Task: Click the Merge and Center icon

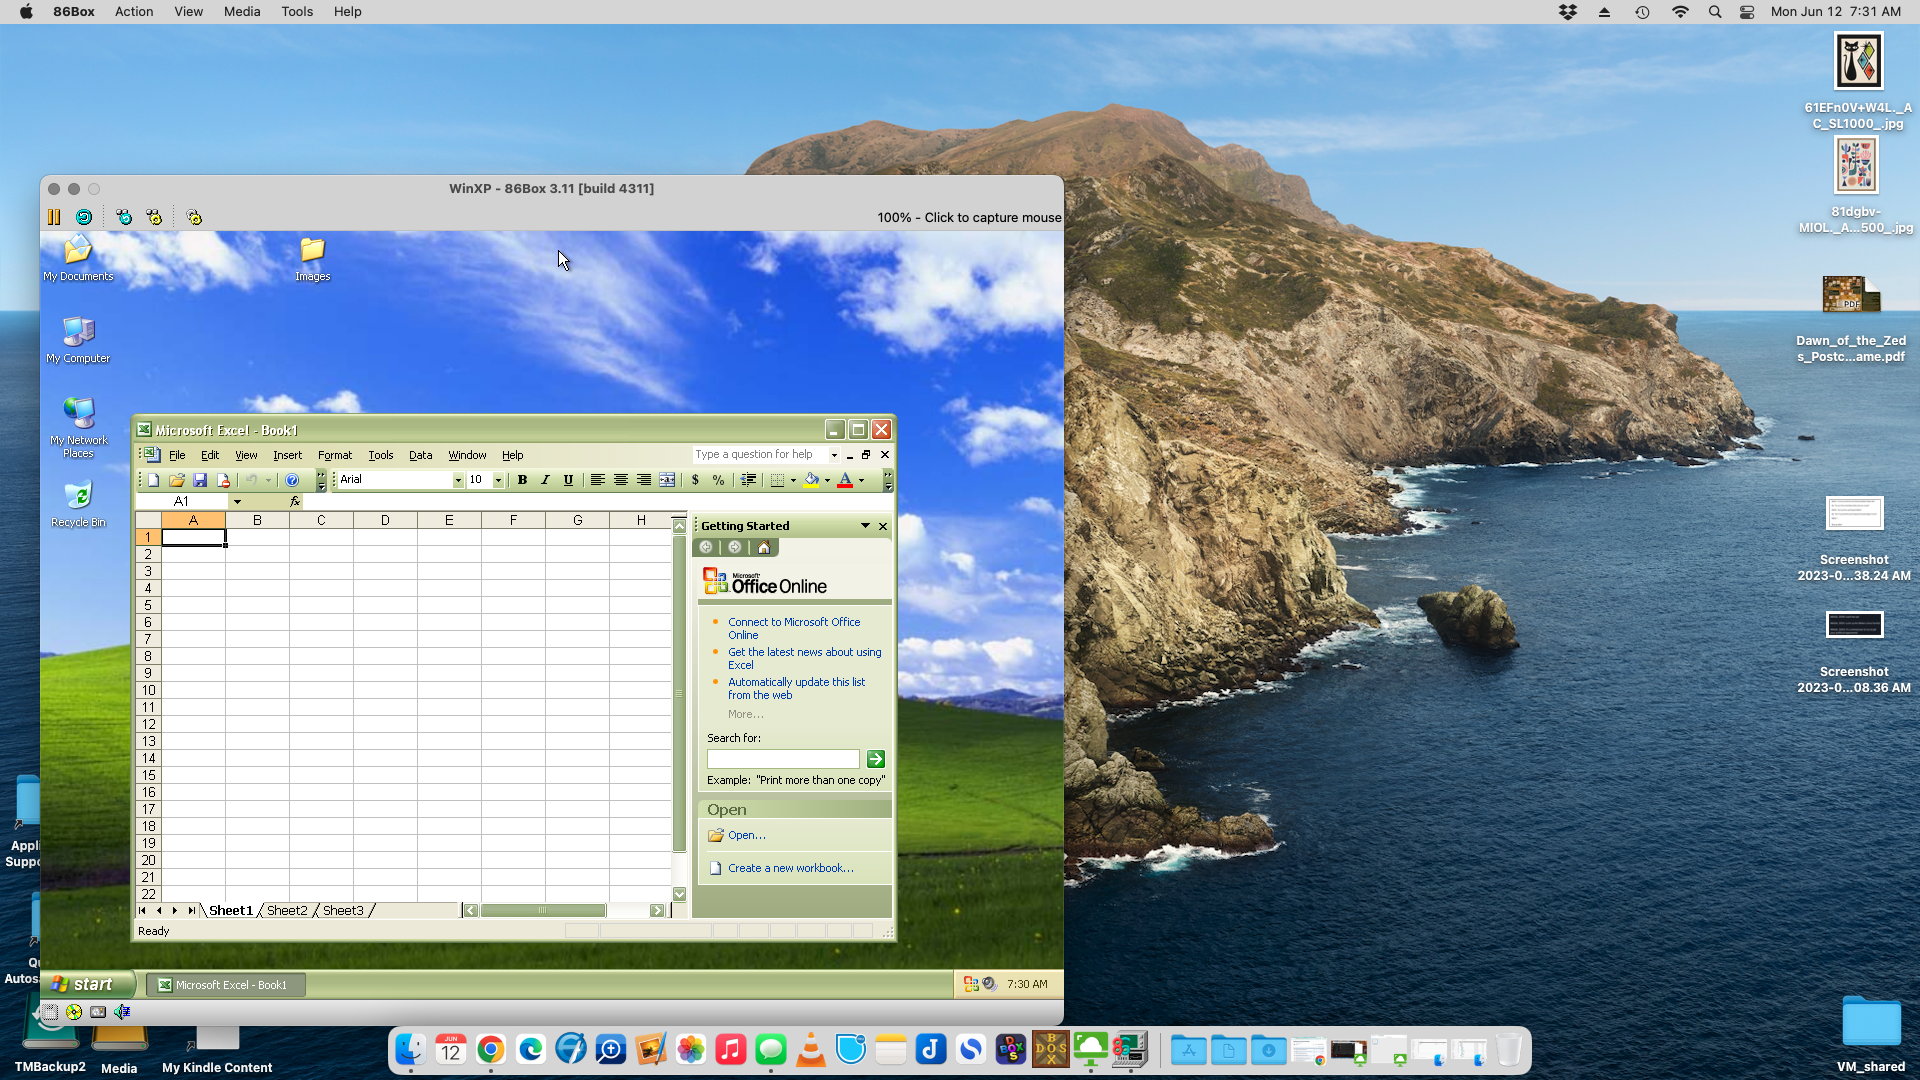Action: click(x=667, y=480)
